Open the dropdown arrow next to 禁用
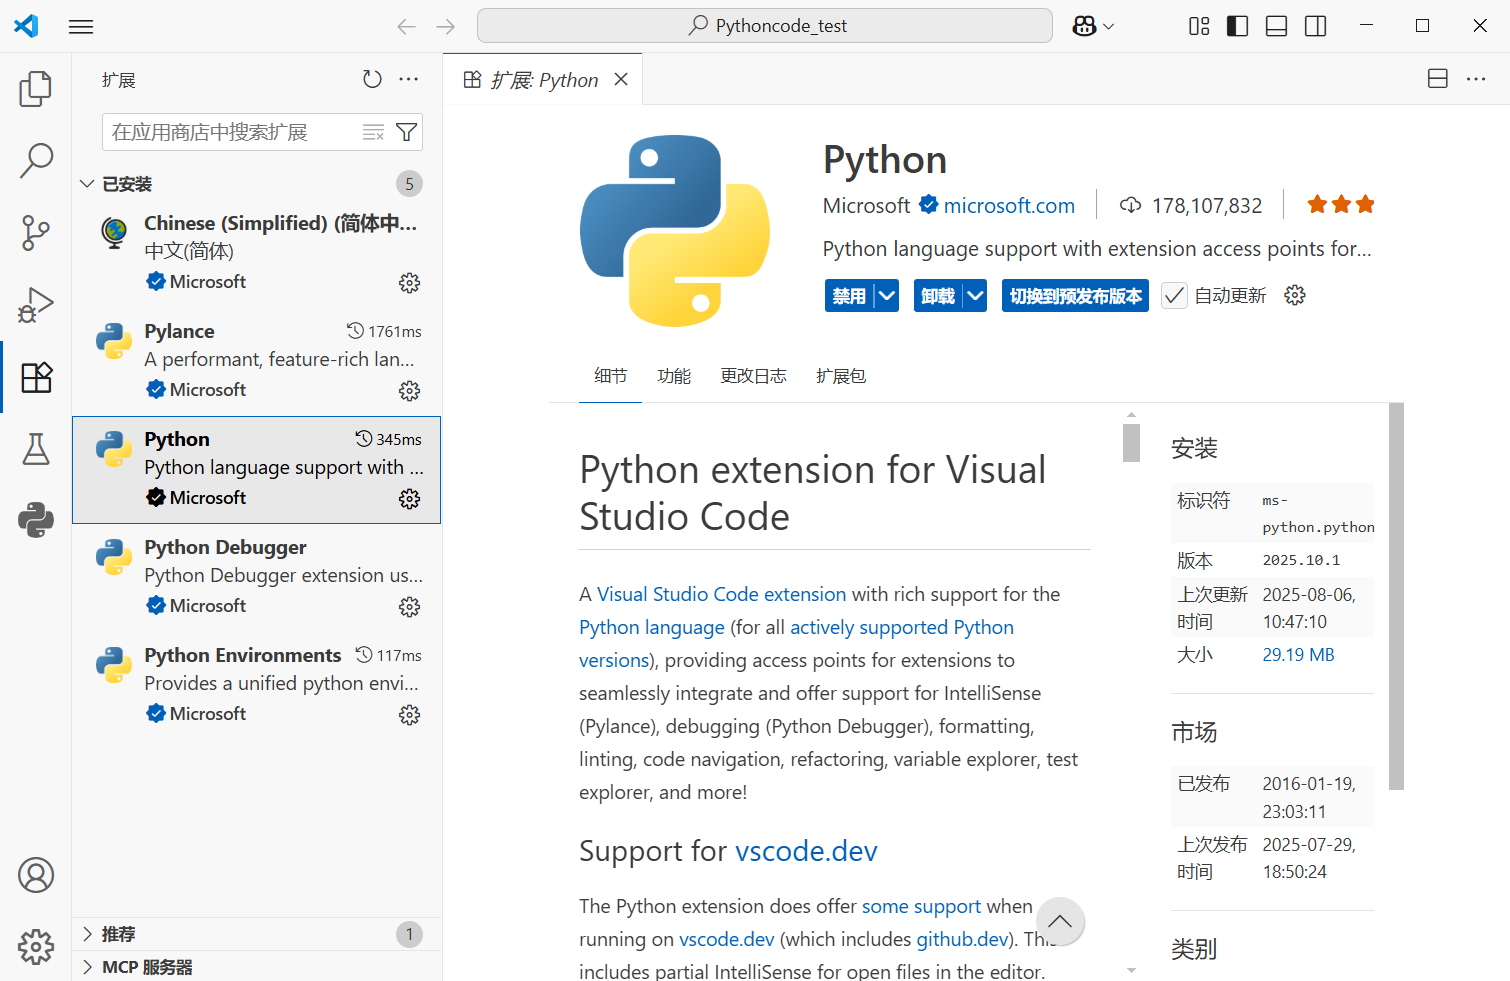1510x981 pixels. (x=887, y=296)
